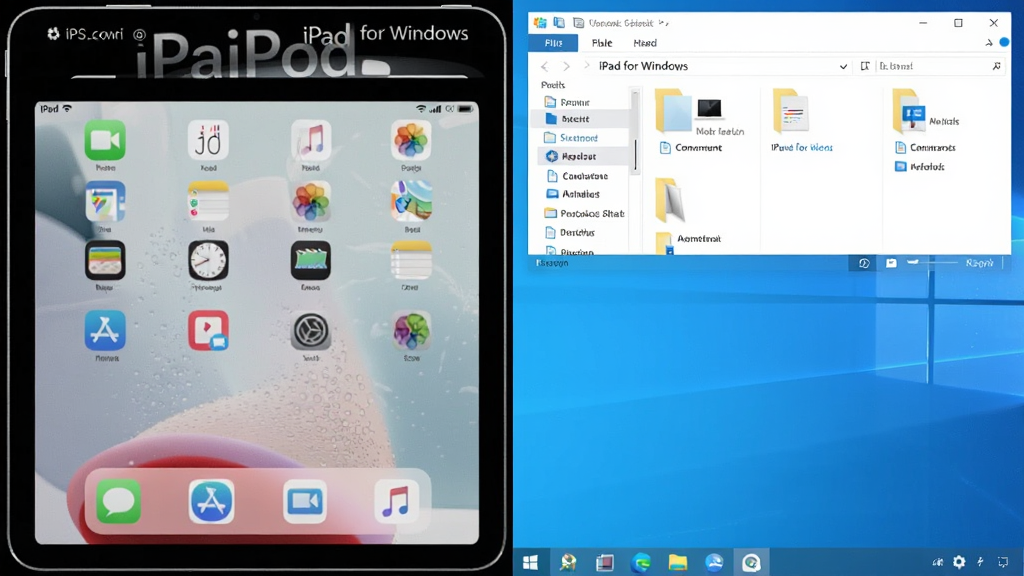Viewport: 1024px width, 576px height.
Task: Open the App Store on the iPad home screen
Action: coord(104,330)
